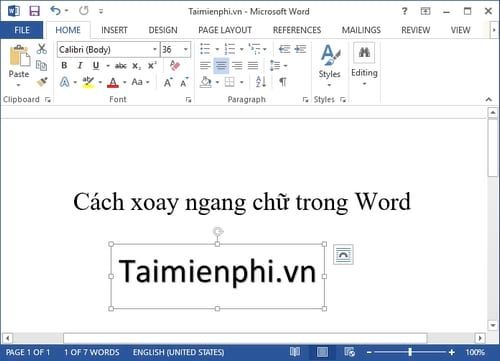Justify paragraph text
Image resolution: width=500 pixels, height=361 pixels.
pos(253,65)
